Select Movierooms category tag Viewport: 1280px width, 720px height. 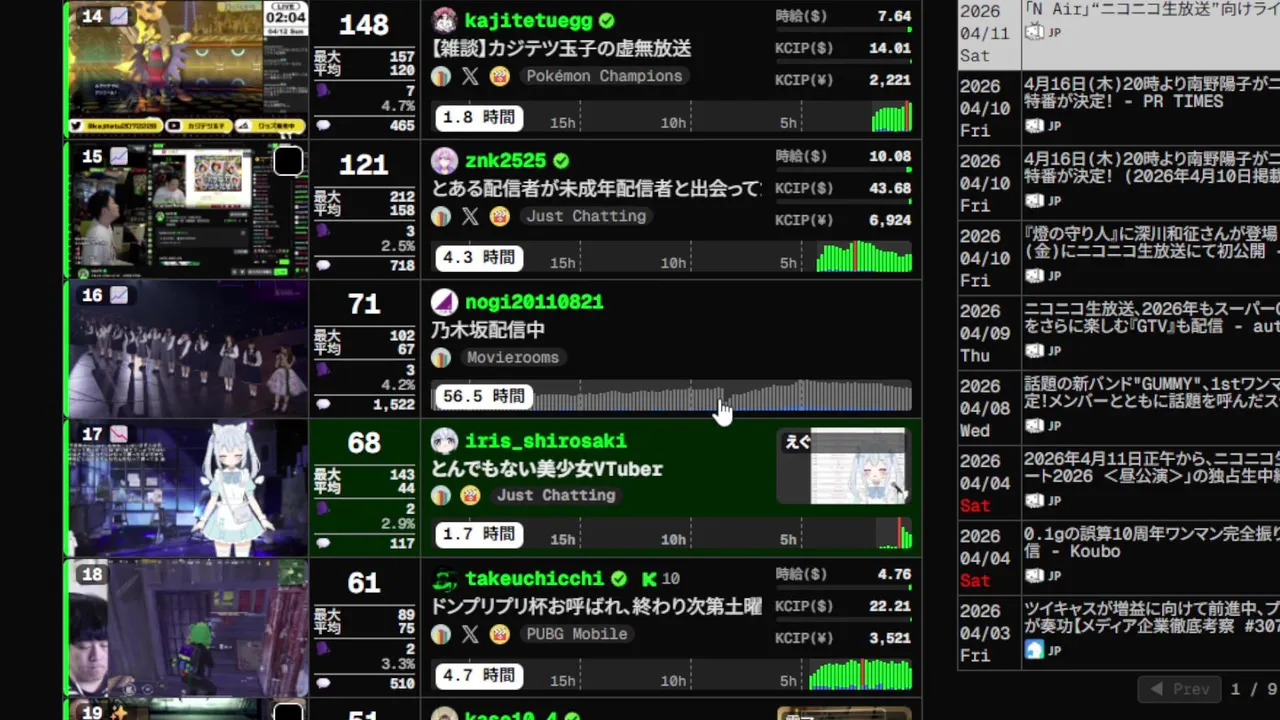513,357
